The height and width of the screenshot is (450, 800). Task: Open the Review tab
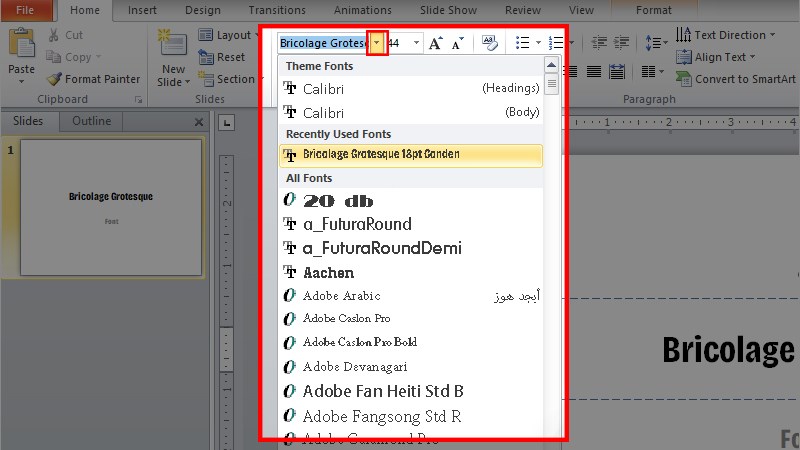pyautogui.click(x=522, y=10)
